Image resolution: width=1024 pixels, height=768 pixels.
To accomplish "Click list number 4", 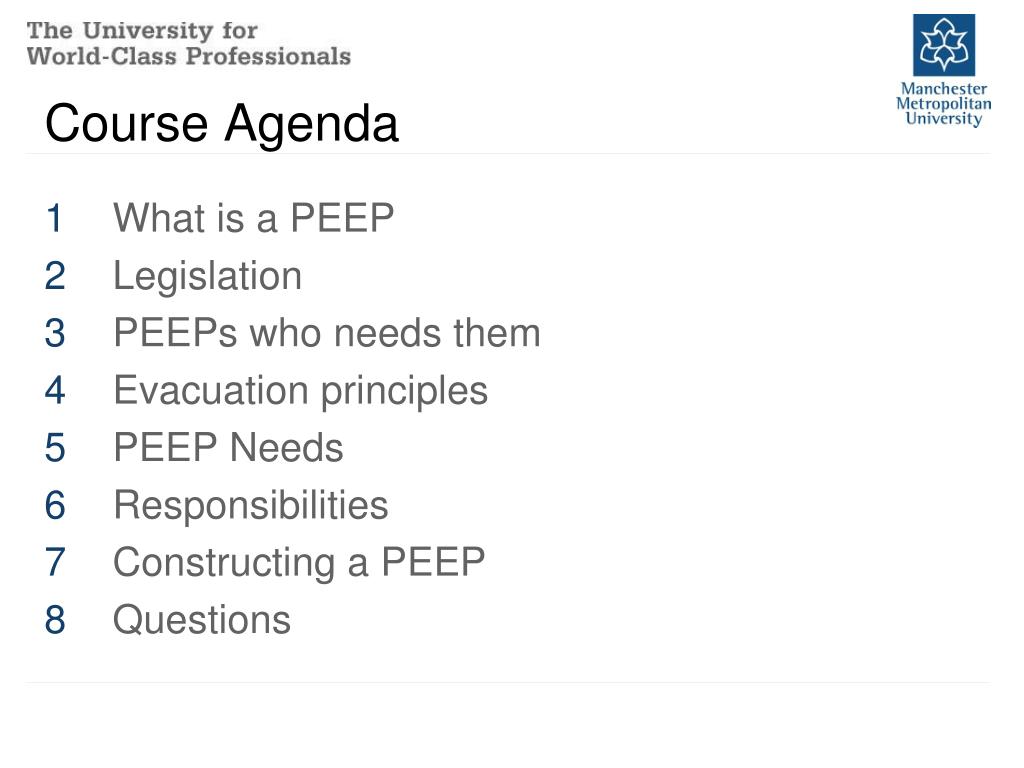I will coord(55,391).
